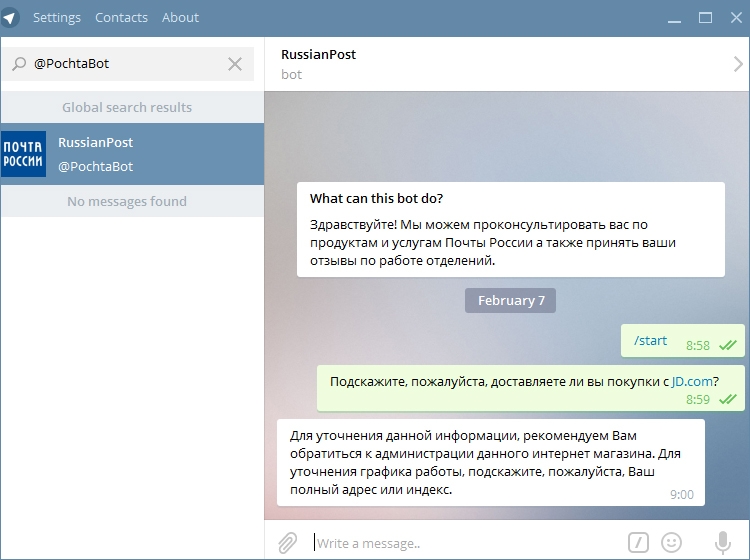Viewport: 750px width, 560px height.
Task: Click the microphone voice message icon
Action: [x=723, y=542]
